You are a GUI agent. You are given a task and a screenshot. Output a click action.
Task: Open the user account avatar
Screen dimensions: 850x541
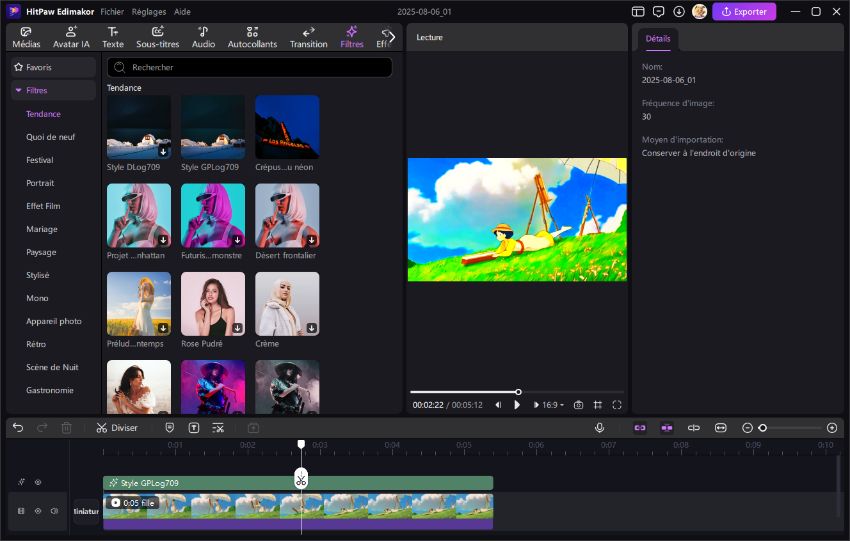click(699, 11)
